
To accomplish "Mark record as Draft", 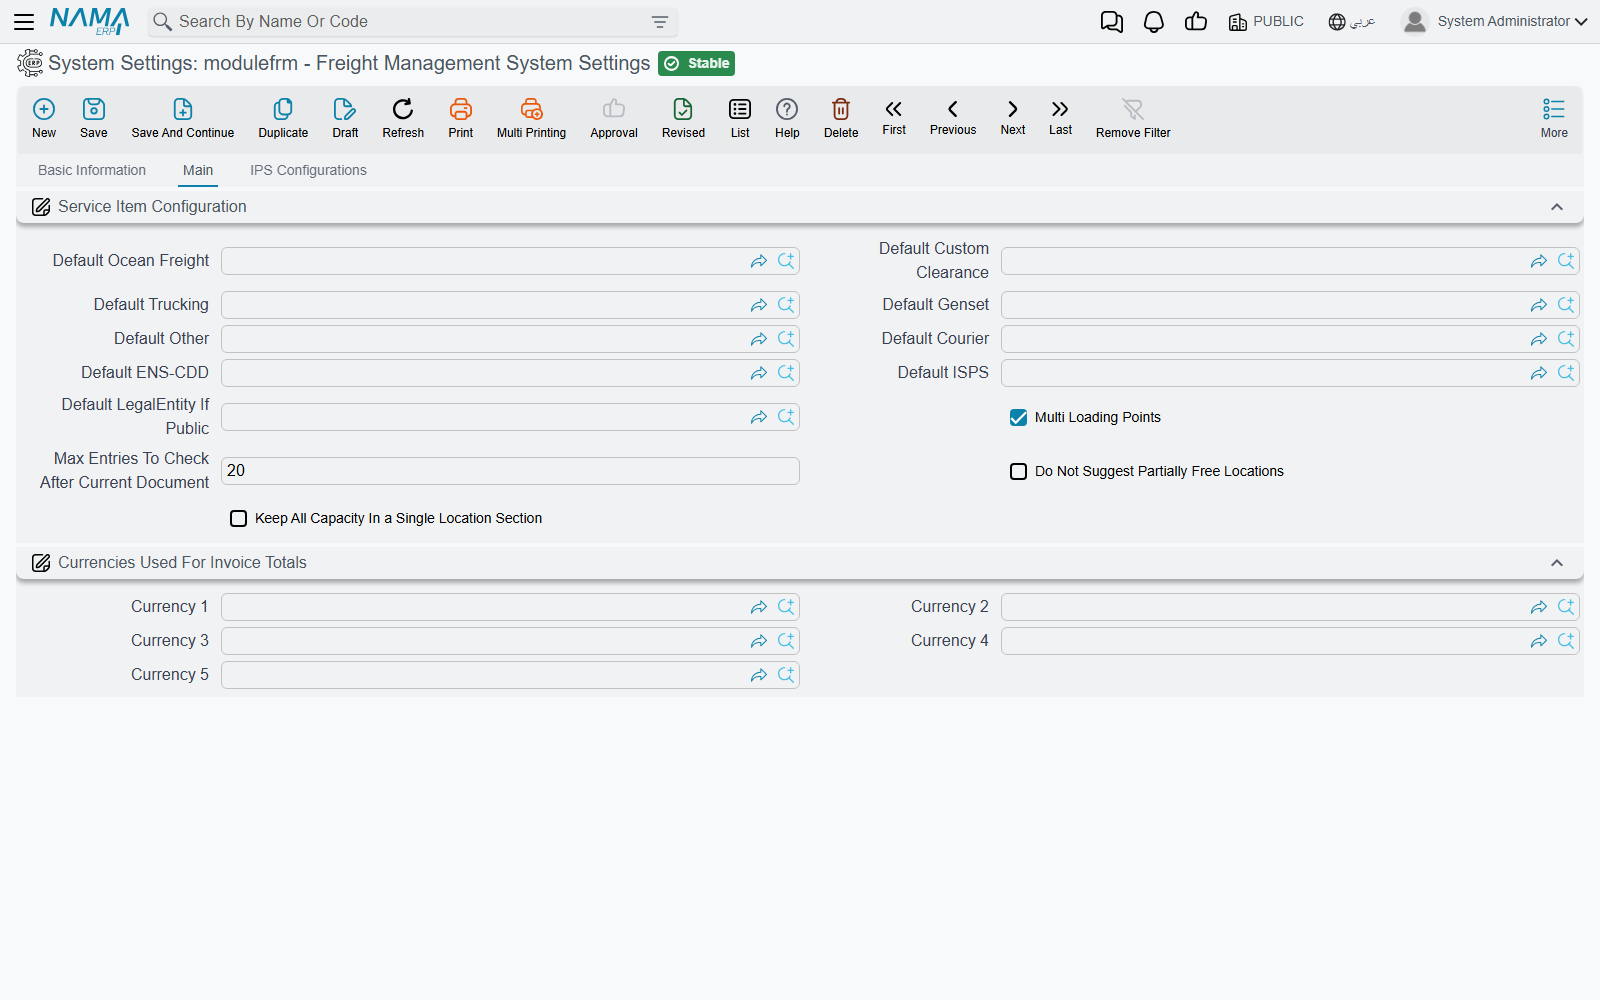I will [345, 118].
